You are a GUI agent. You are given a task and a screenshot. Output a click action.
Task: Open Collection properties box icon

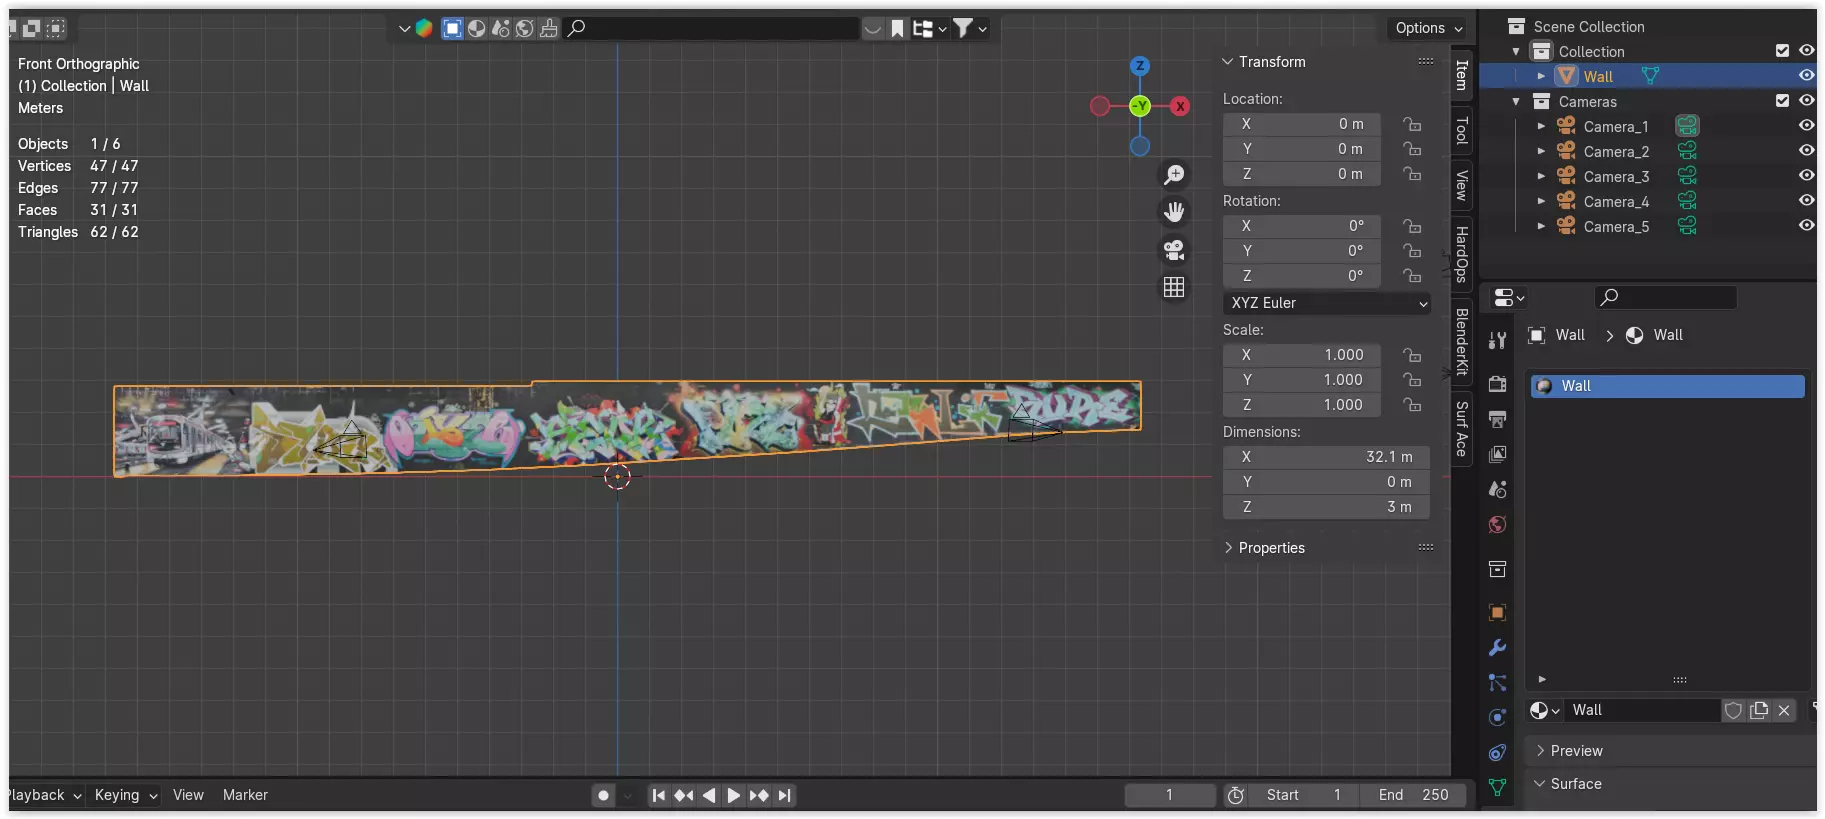tap(1497, 569)
